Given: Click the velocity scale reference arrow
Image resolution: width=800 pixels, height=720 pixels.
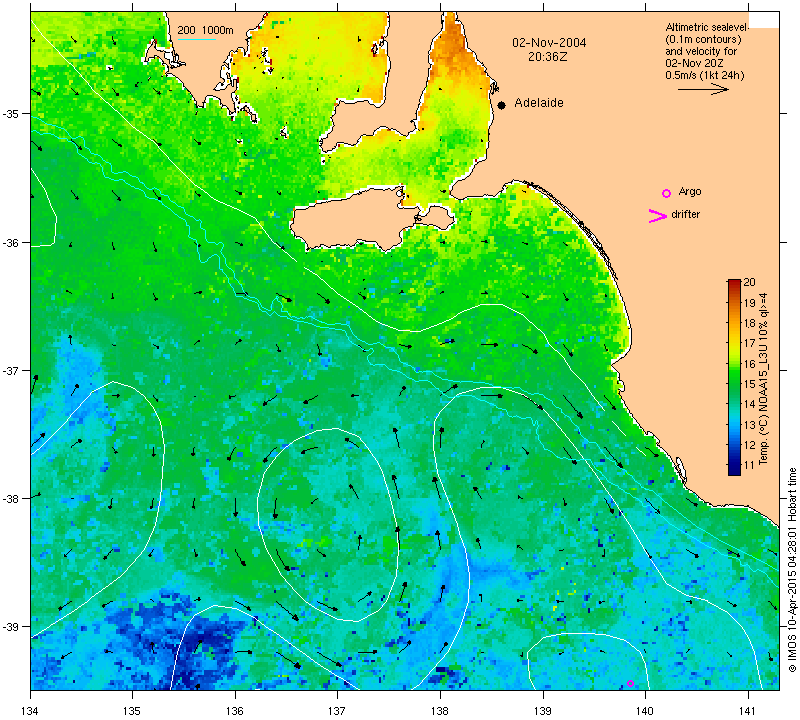Looking at the screenshot, I should click(x=703, y=89).
